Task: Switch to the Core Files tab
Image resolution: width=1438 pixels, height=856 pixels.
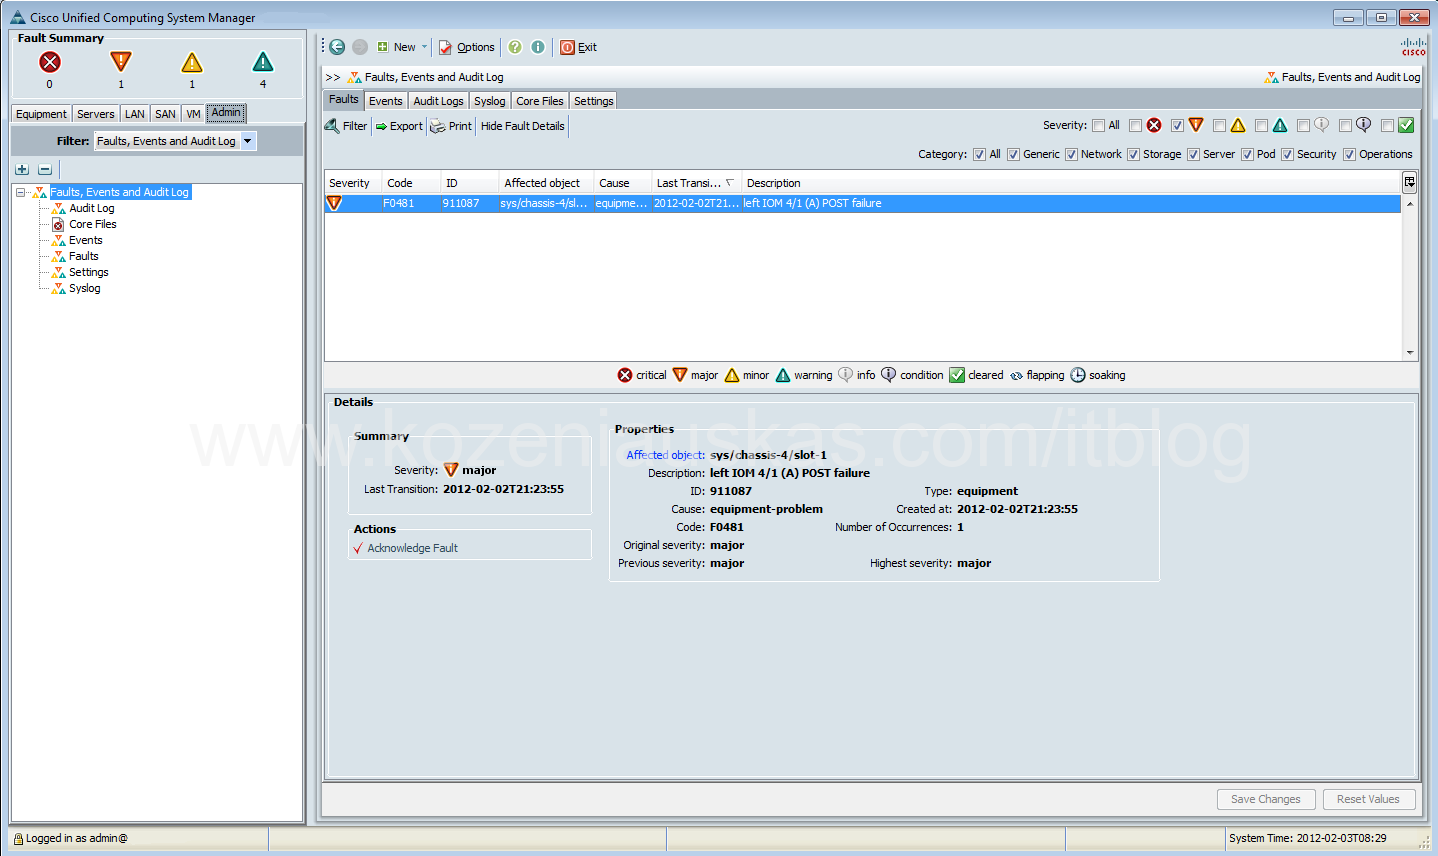Action: click(540, 101)
